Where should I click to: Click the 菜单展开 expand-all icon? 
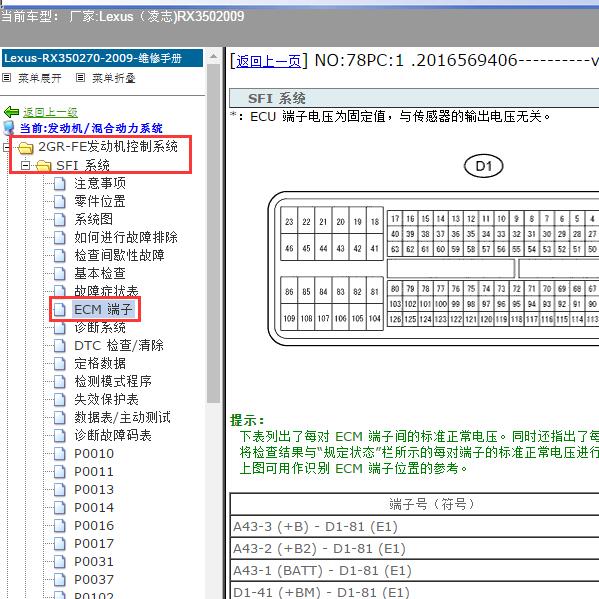(x=6, y=78)
